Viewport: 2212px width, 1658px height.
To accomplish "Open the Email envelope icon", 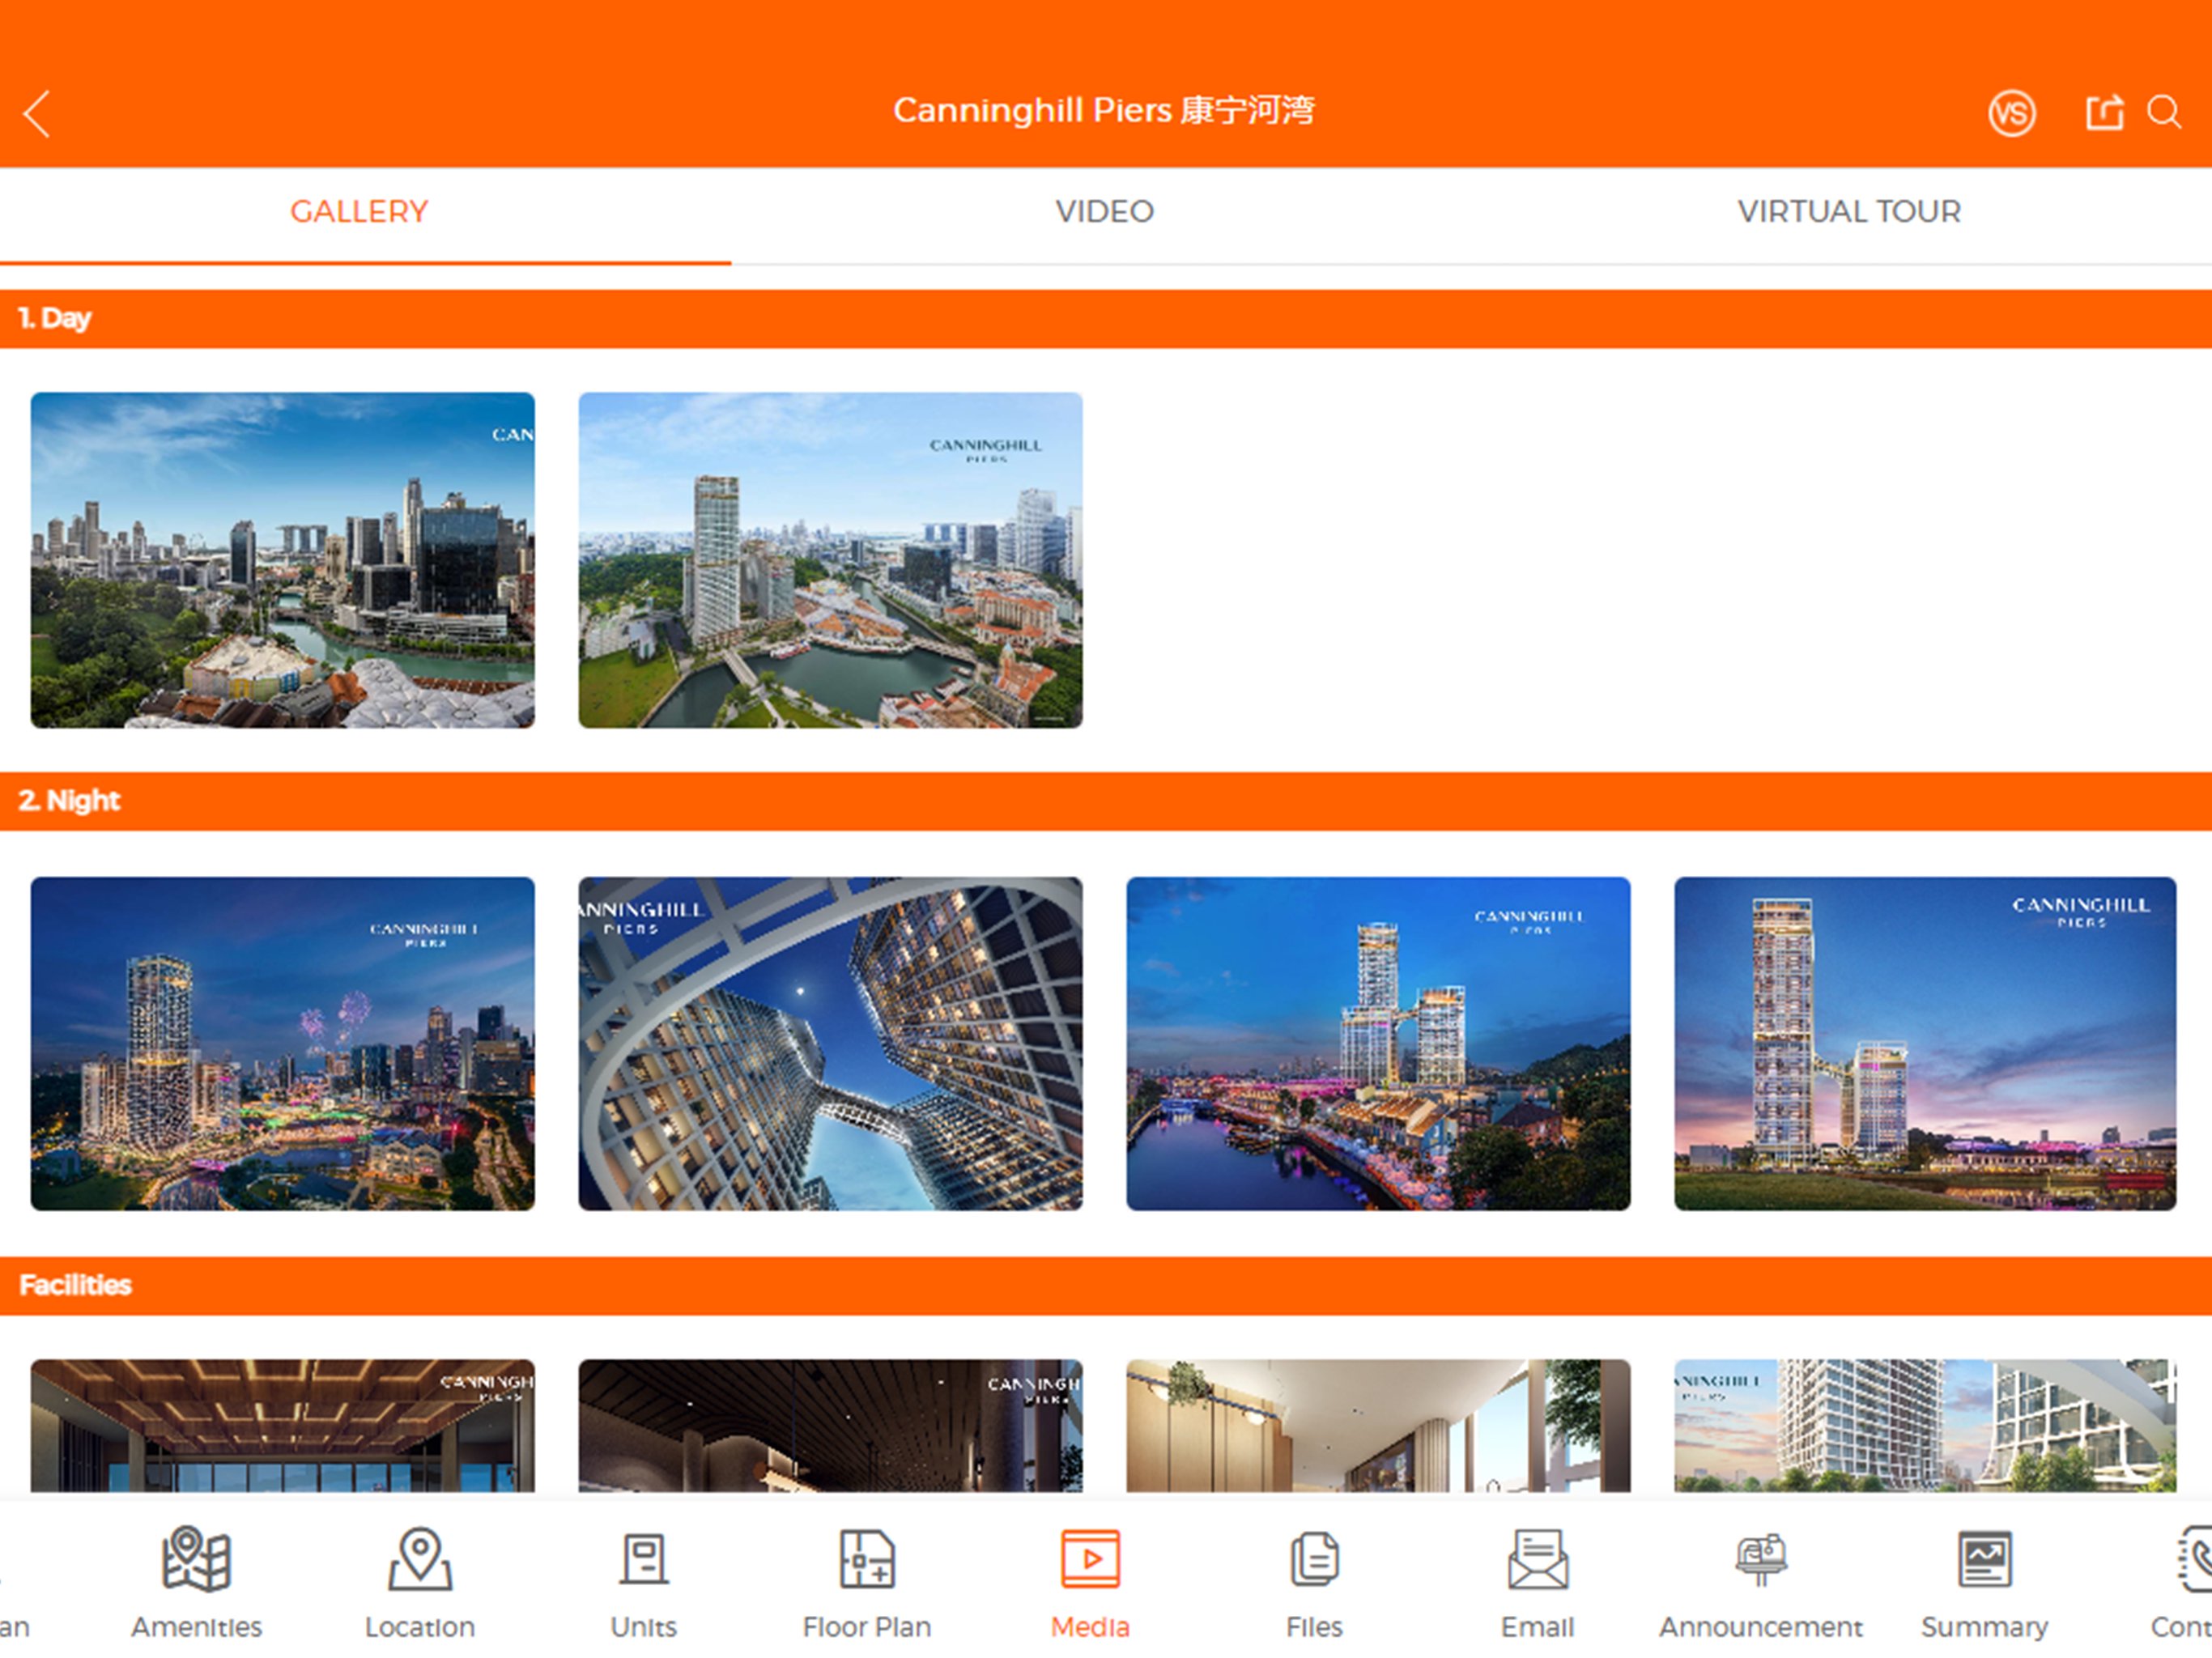I will click(1538, 1559).
